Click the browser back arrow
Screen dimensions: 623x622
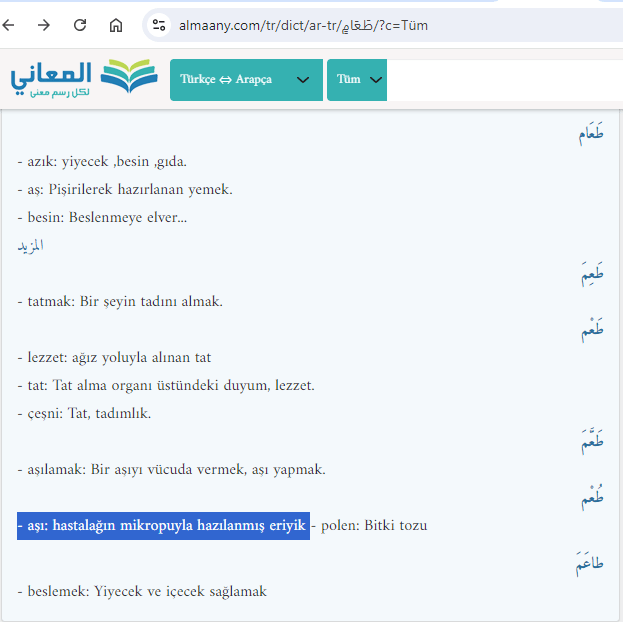[x=13, y=25]
